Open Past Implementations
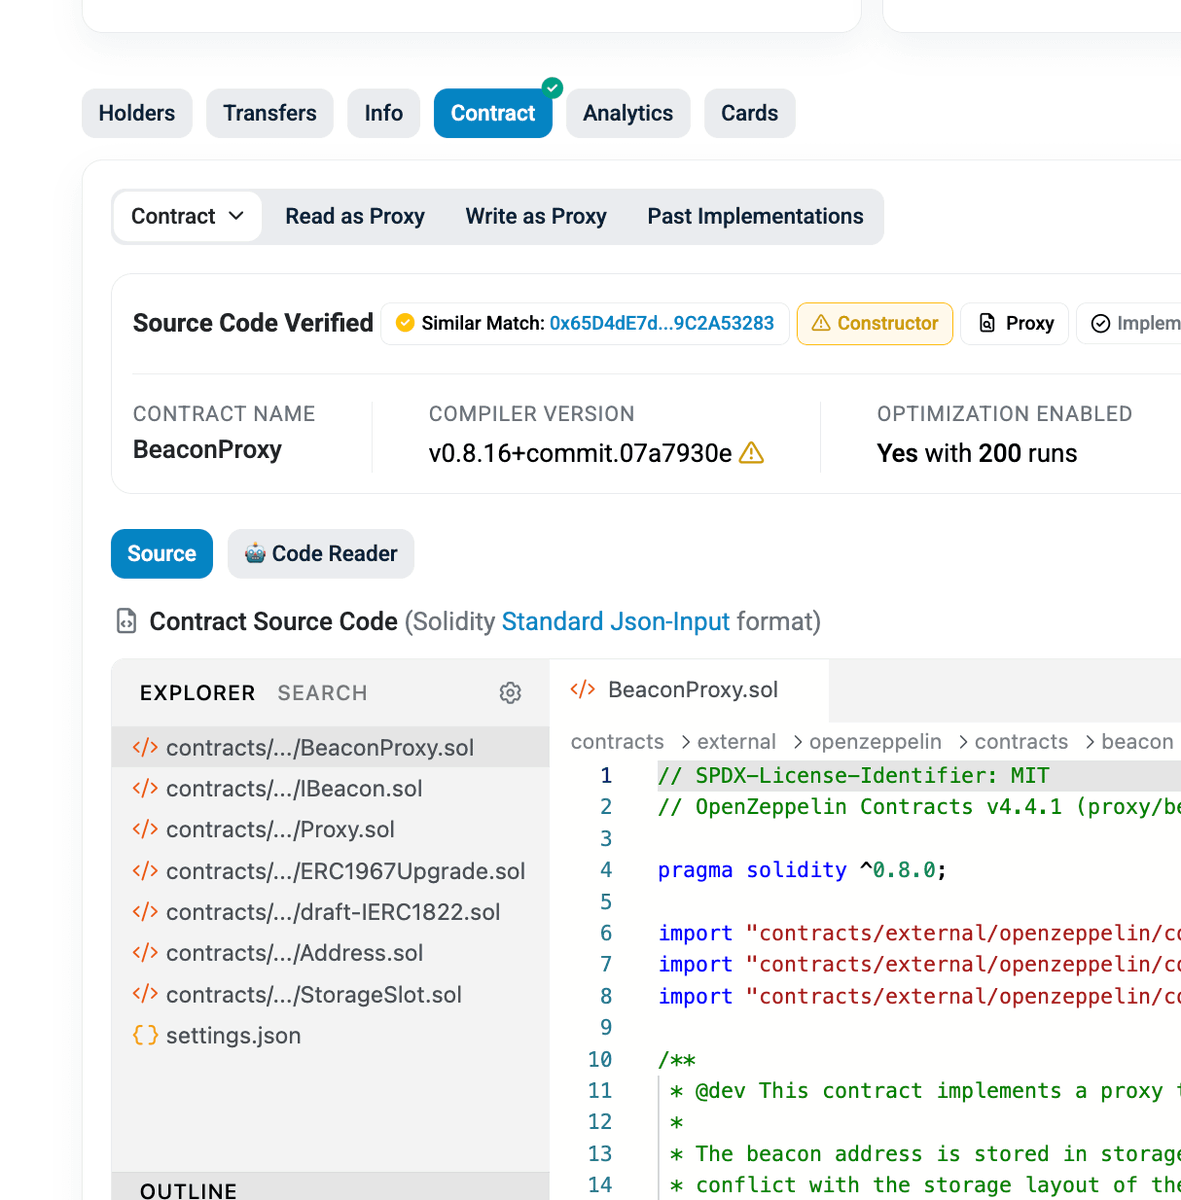This screenshot has width=1181, height=1200. coord(755,217)
